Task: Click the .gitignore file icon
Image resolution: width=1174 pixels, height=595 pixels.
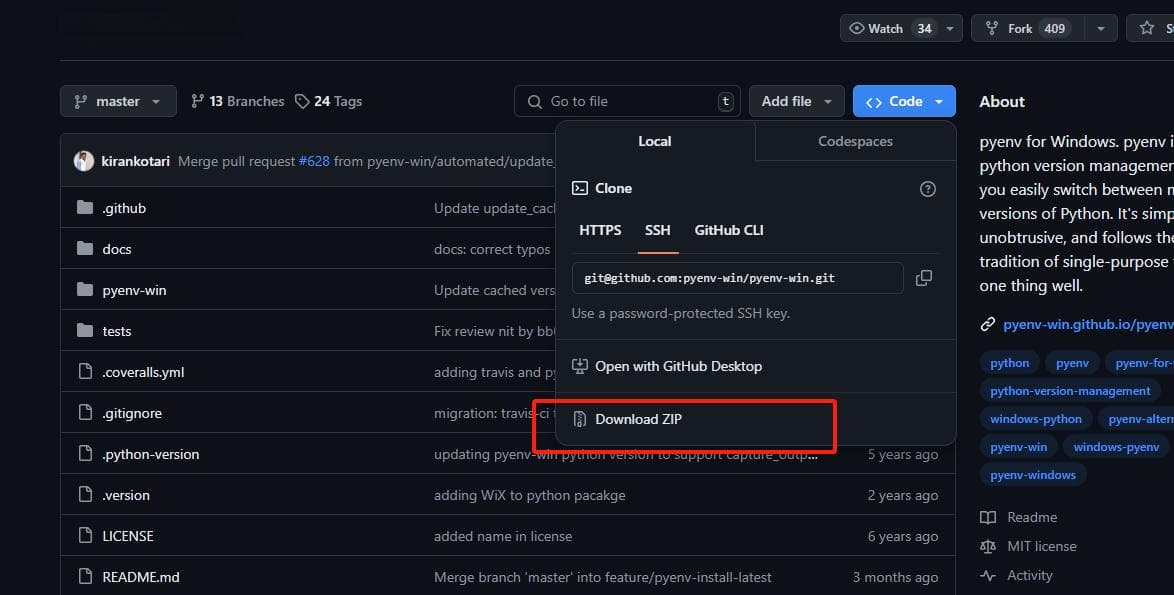Action: click(85, 413)
